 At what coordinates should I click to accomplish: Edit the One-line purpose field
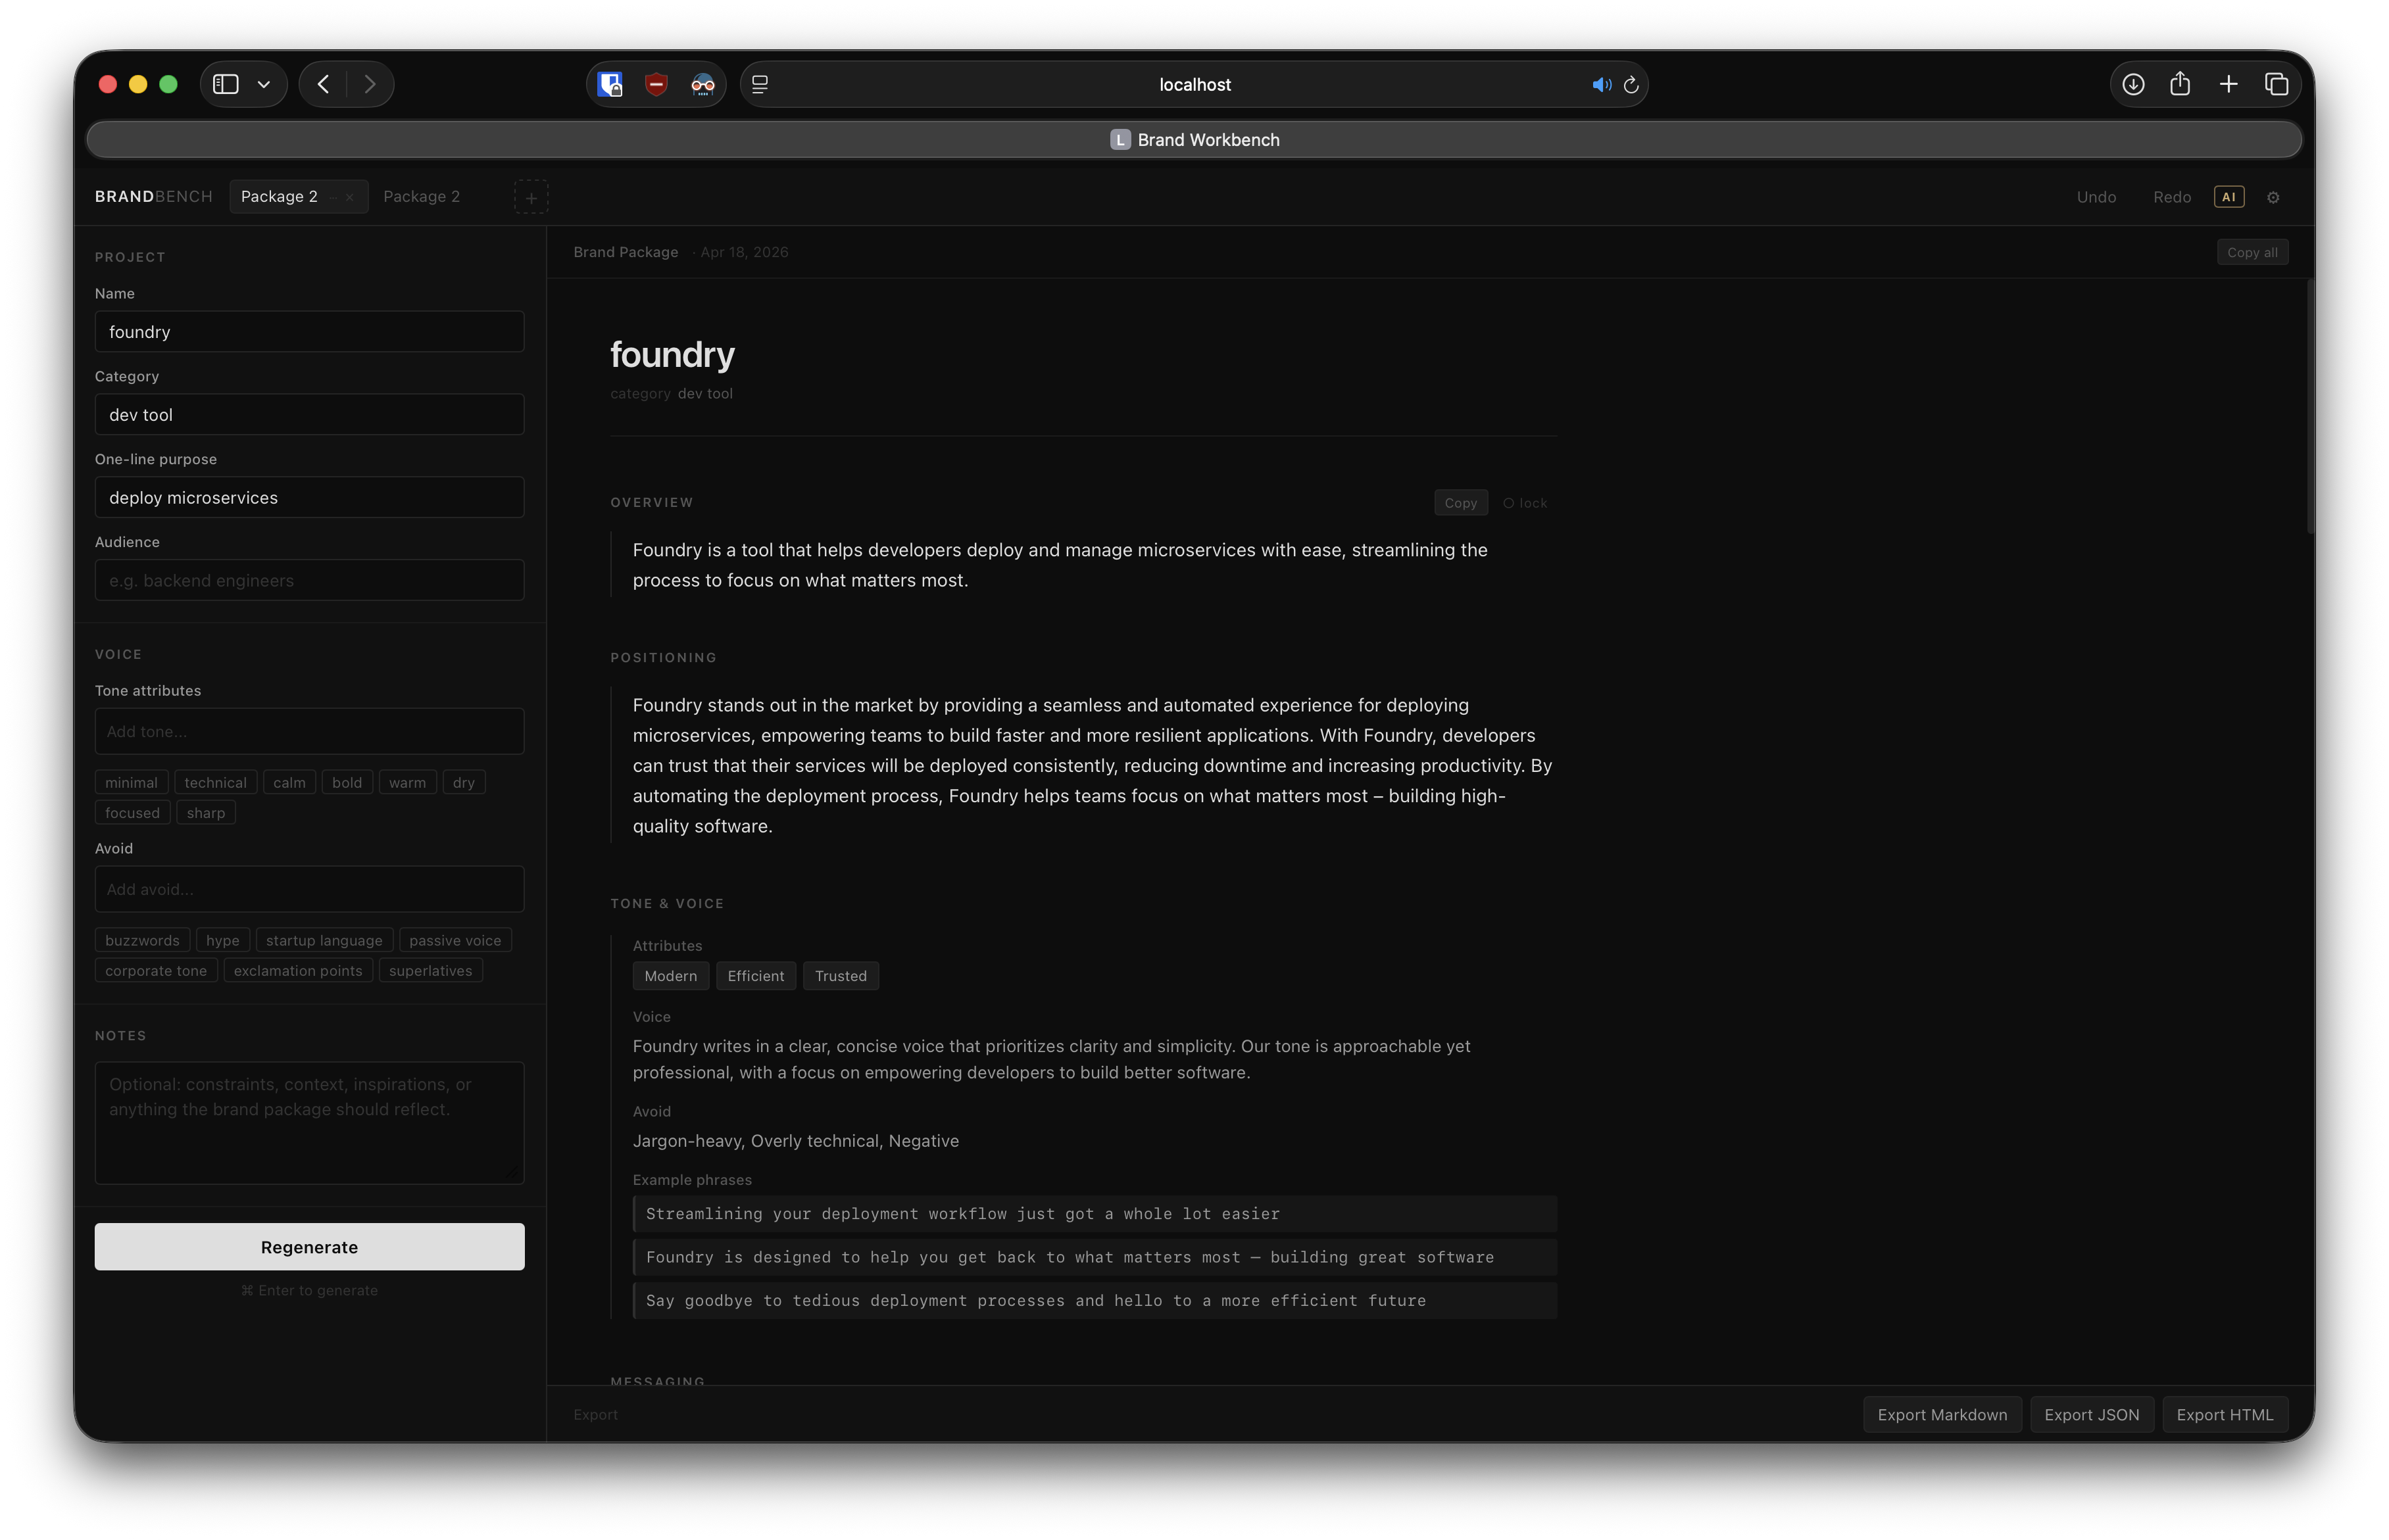point(309,498)
